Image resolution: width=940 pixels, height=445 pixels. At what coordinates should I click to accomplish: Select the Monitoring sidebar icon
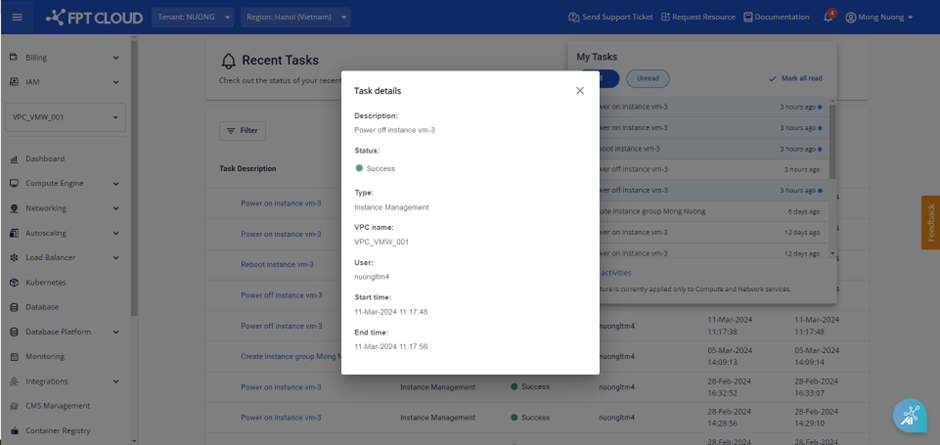15,357
